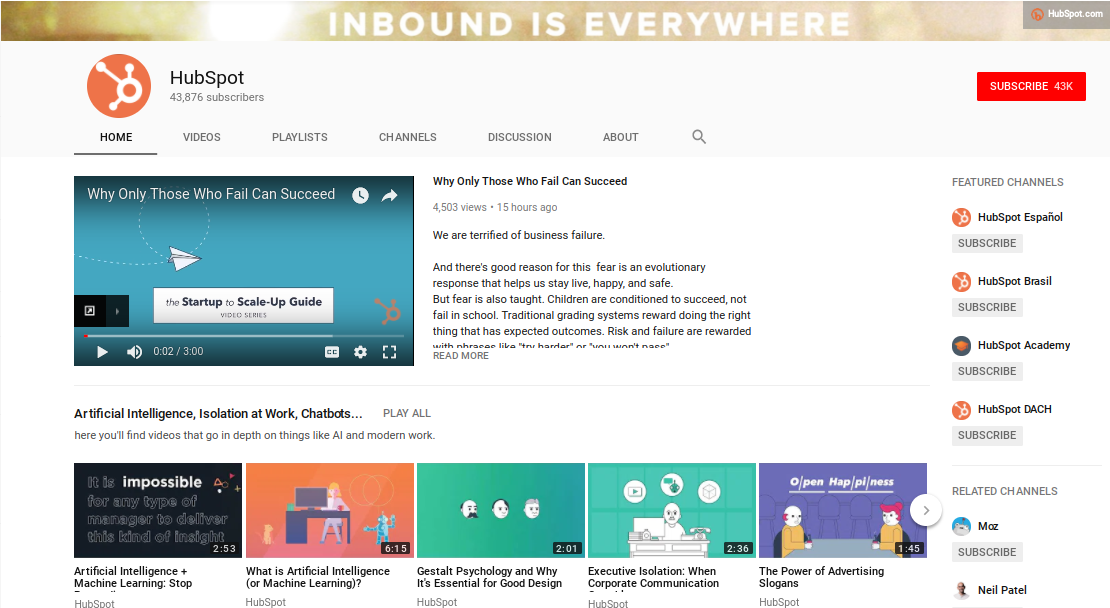
Task: Click Play All for the playlist
Action: click(x=407, y=413)
